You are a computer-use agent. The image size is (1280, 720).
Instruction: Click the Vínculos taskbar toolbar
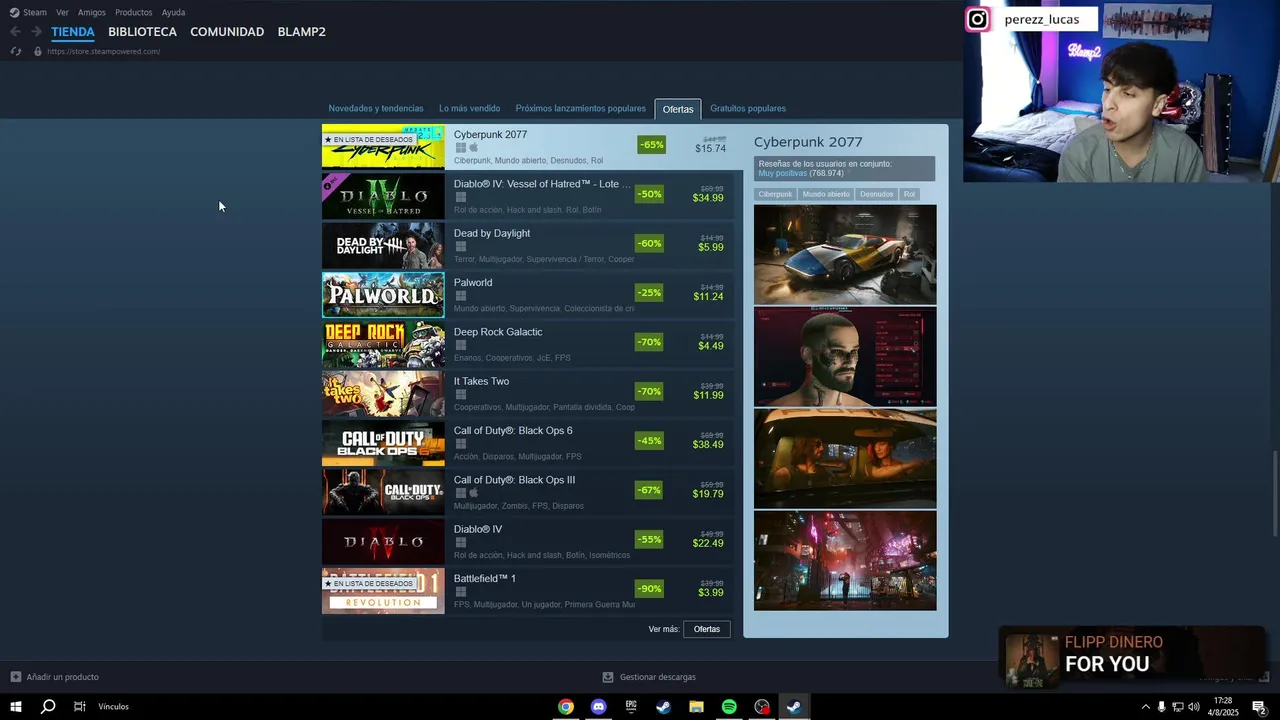click(113, 707)
